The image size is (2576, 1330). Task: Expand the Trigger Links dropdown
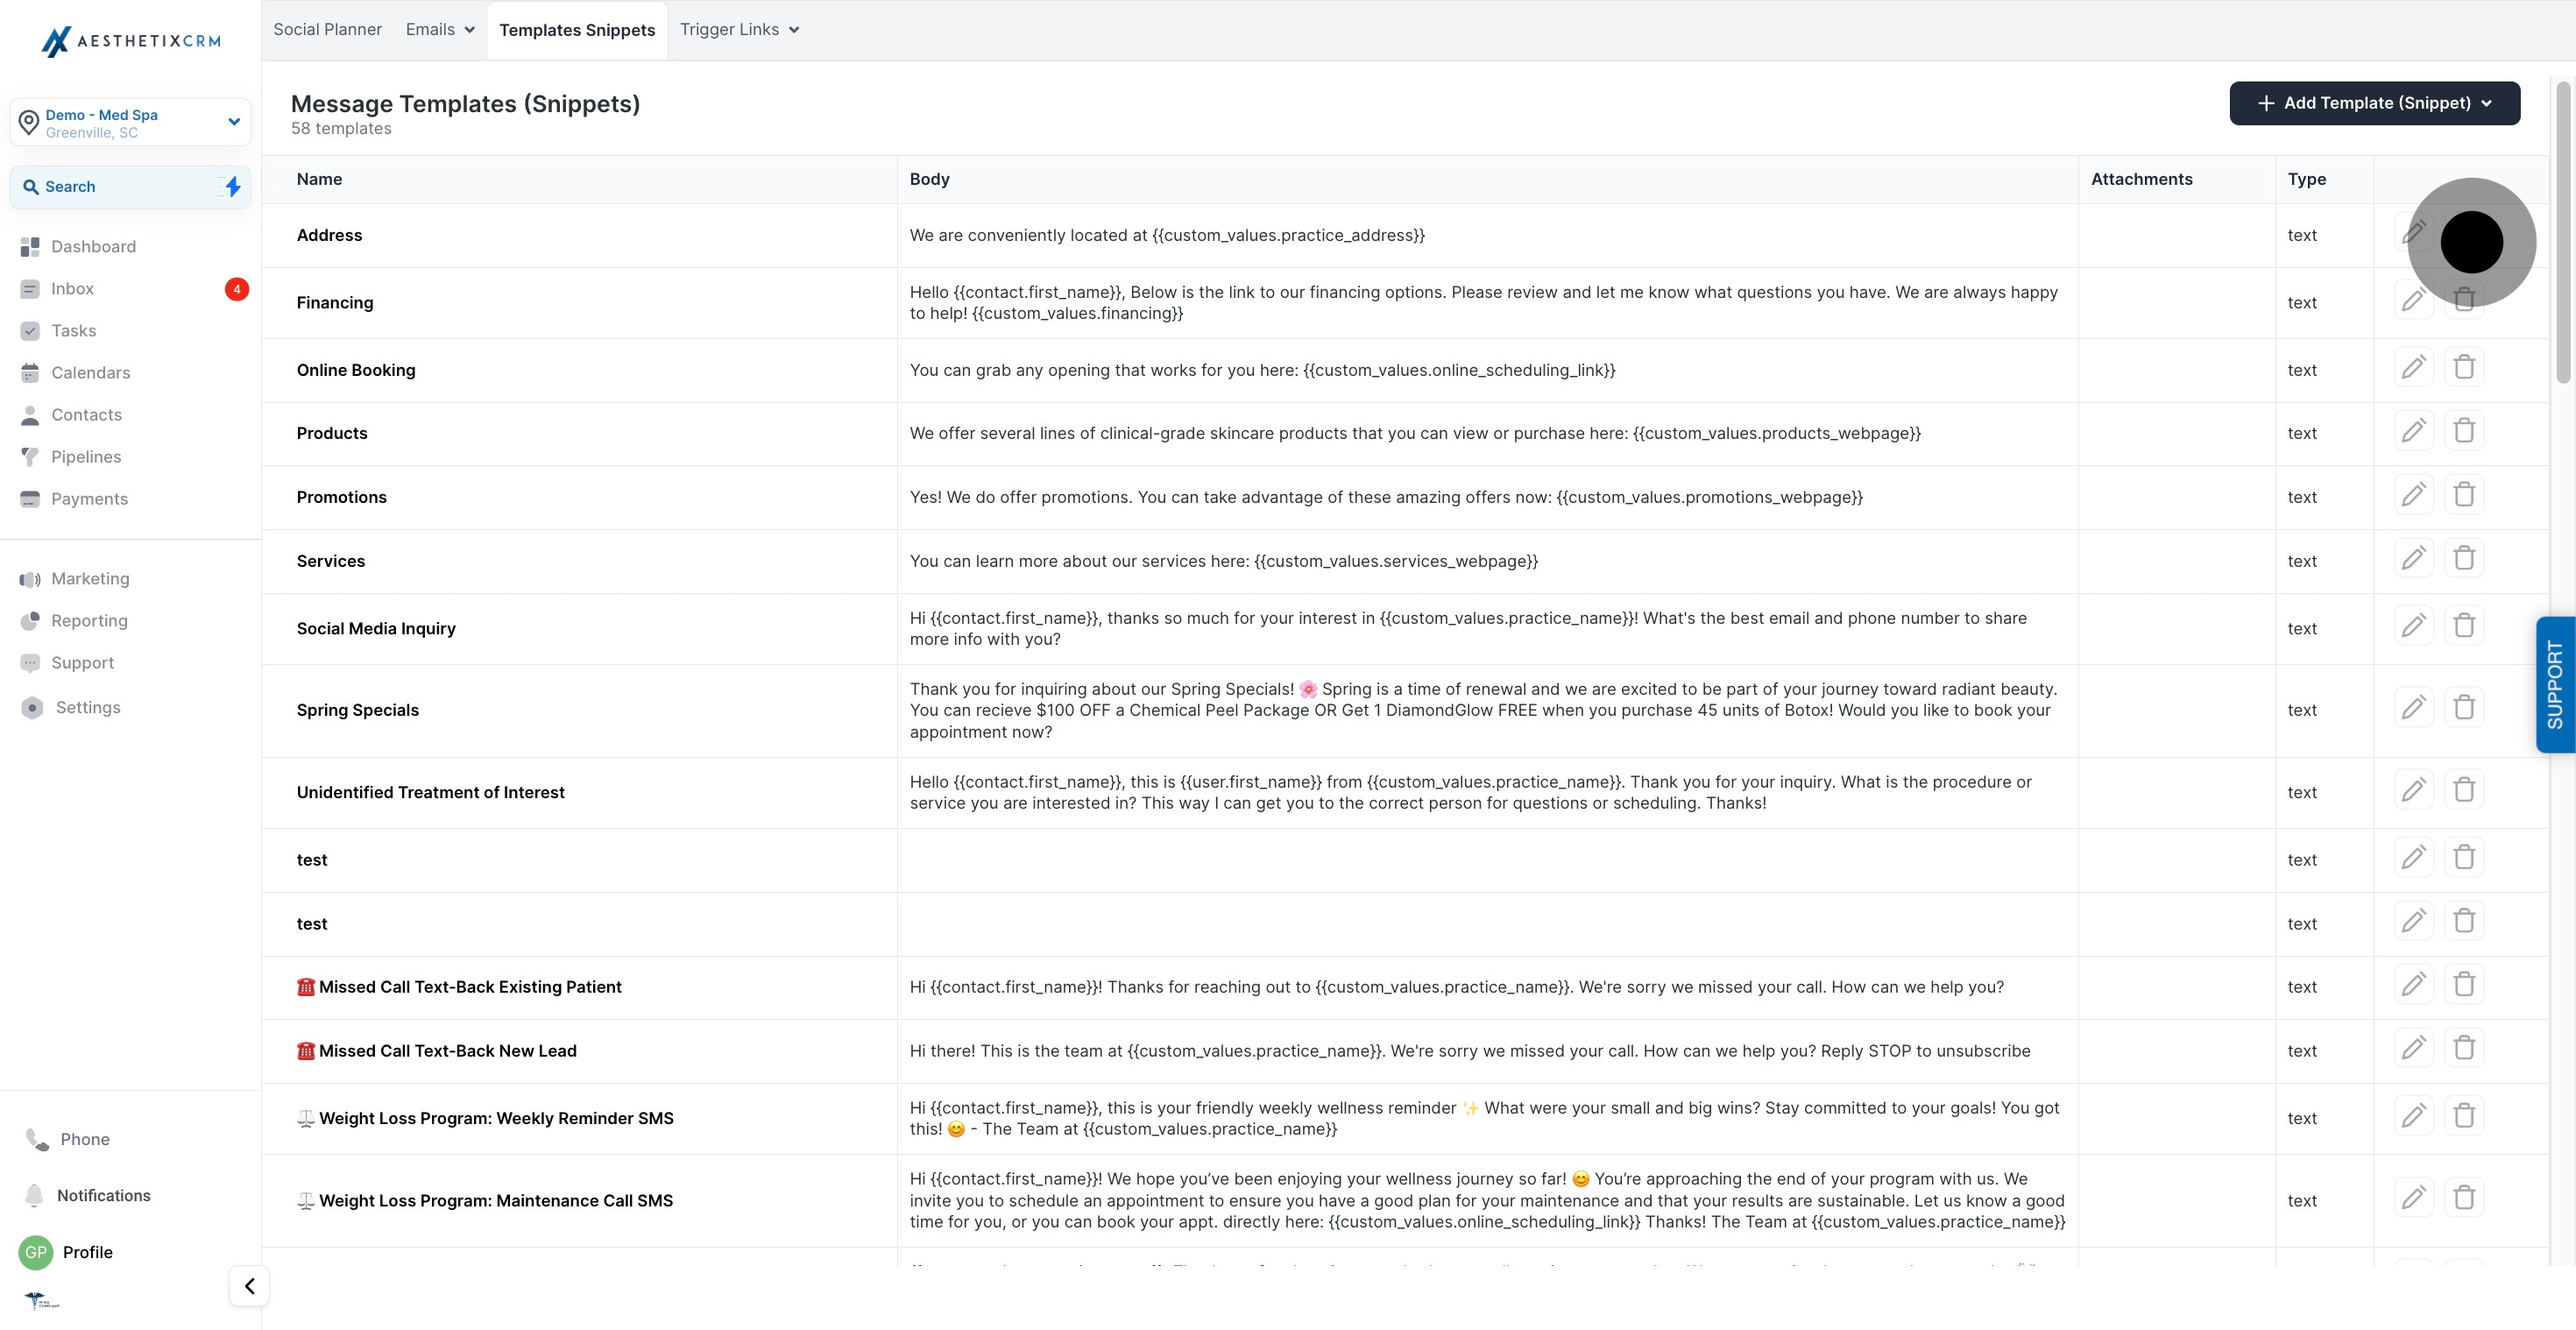(x=739, y=30)
